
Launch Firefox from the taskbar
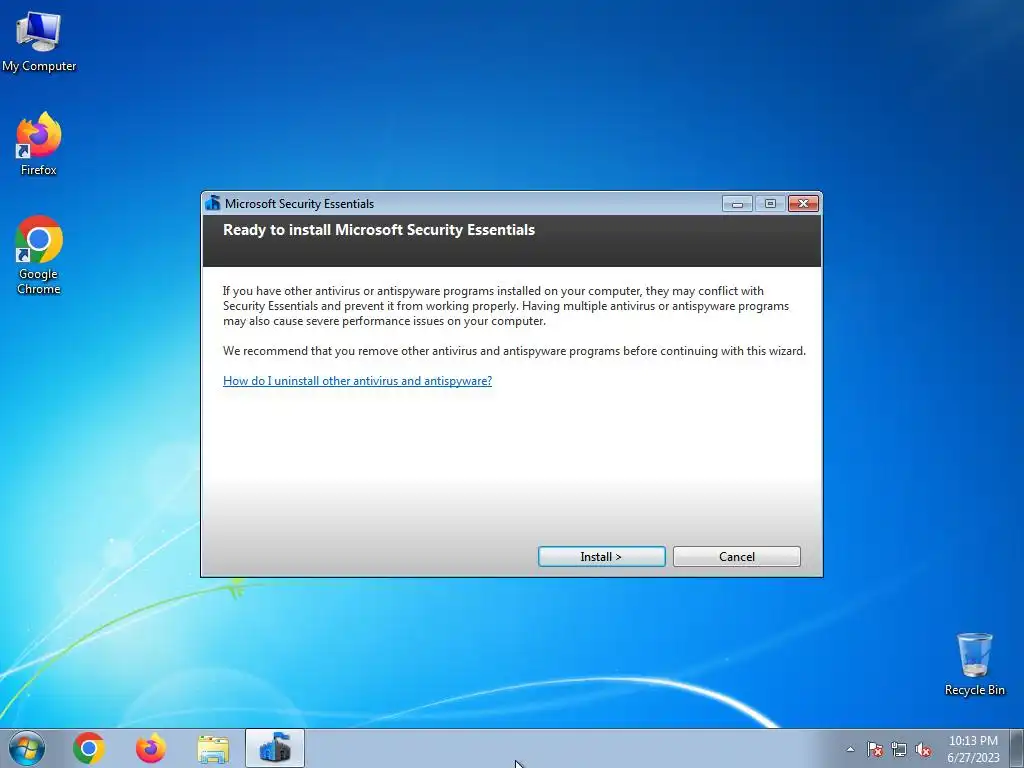(151, 748)
